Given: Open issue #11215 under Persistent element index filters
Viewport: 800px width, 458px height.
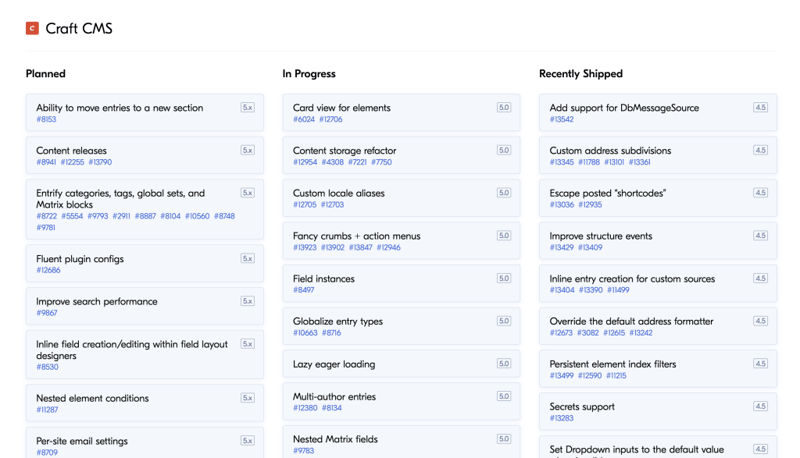Looking at the screenshot, I should [616, 376].
